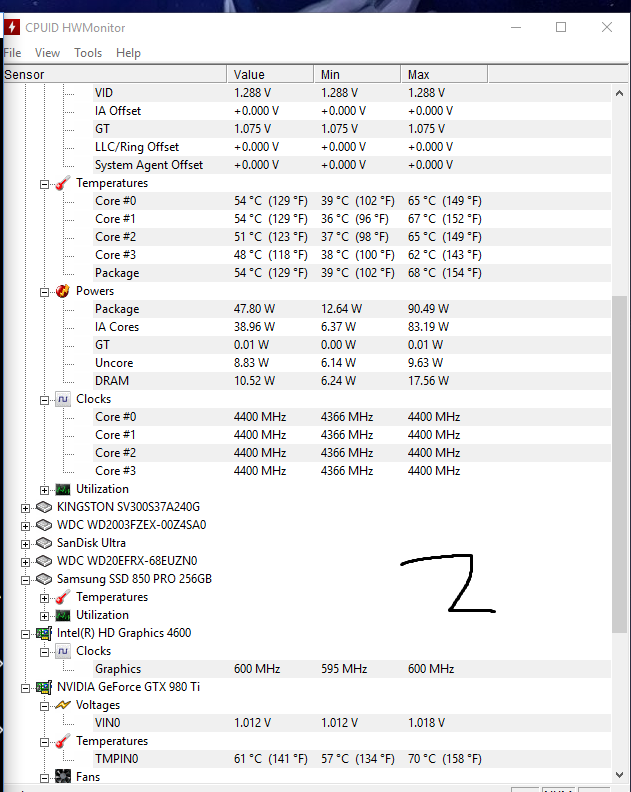Click the NVIDIA Fans icon

(63, 777)
